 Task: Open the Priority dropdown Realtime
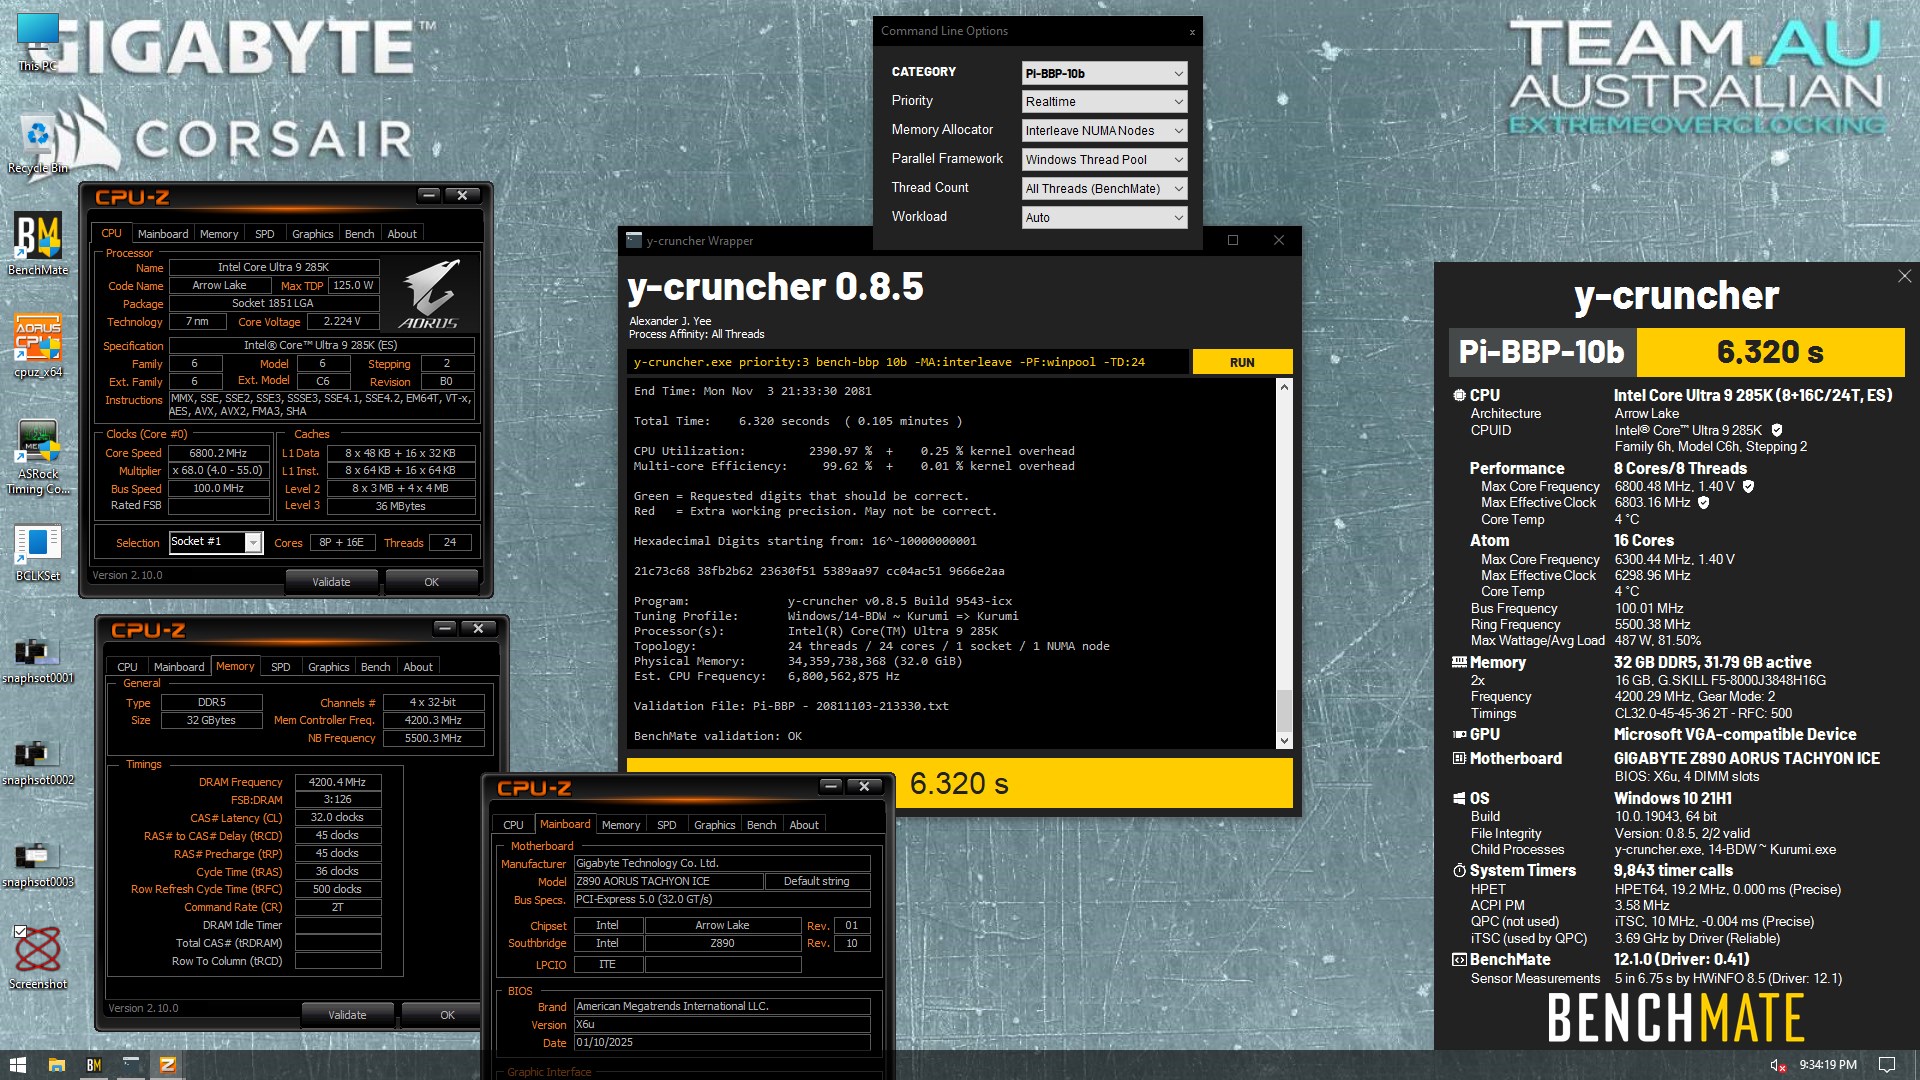click(1104, 102)
